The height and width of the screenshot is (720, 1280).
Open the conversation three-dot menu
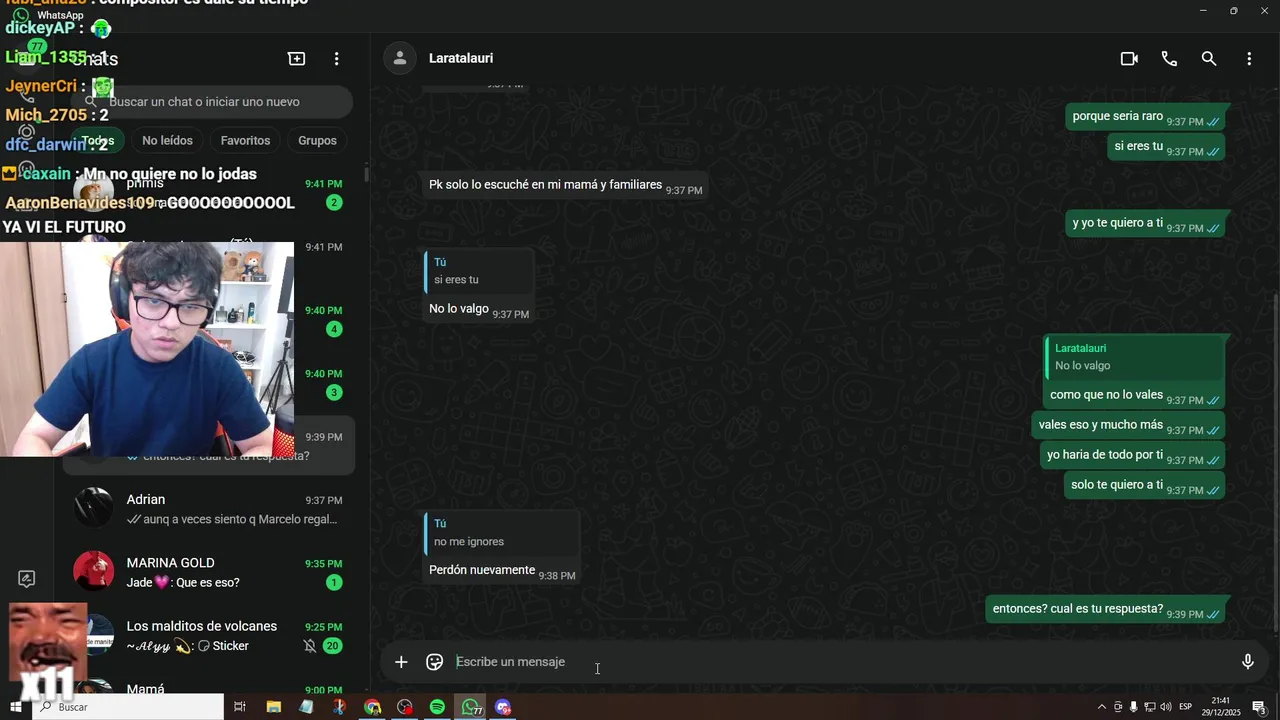[1249, 59]
